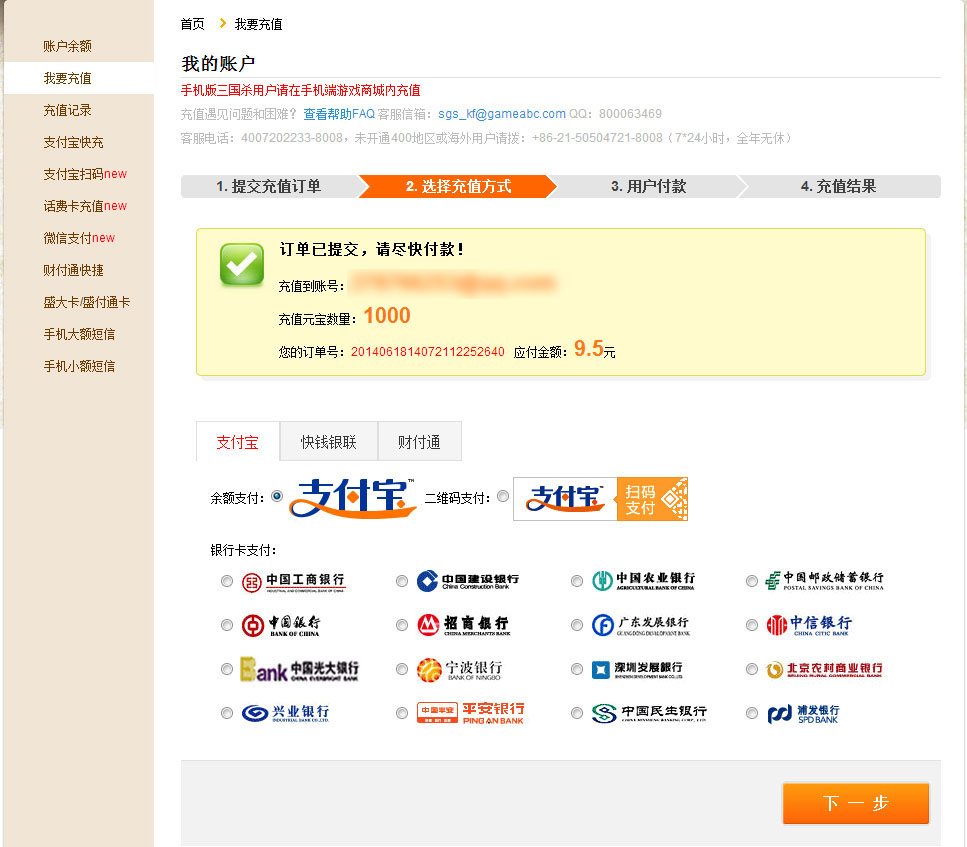Viewport: 967px width, 847px height.
Task: Open the 财付通 payment tab
Action: [x=419, y=441]
